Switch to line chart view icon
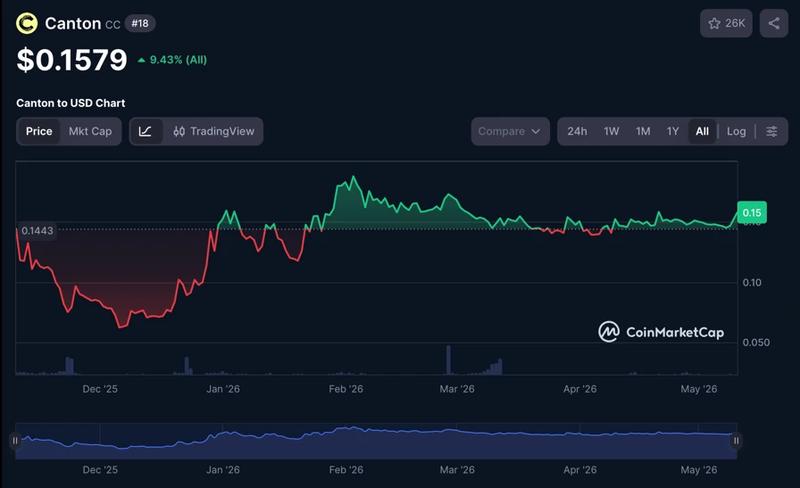Viewport: 800px width, 488px height. click(x=145, y=132)
